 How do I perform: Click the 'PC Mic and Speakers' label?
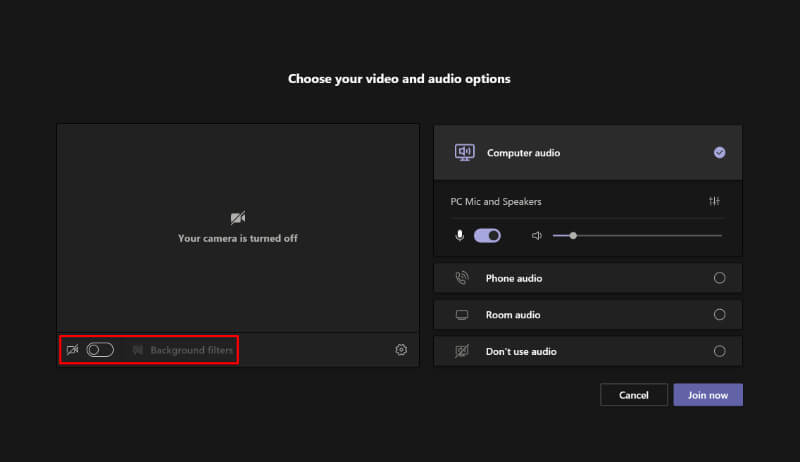point(496,201)
